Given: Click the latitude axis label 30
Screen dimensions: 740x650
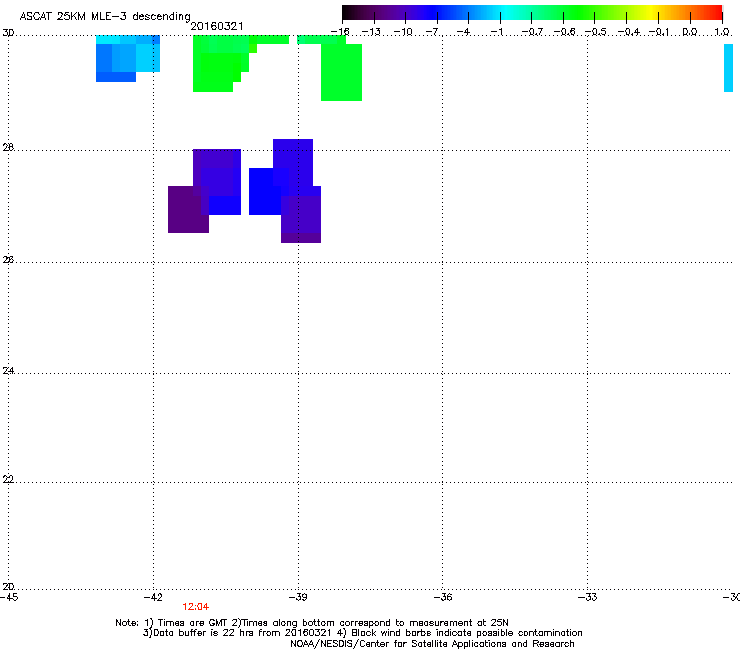Looking at the screenshot, I should tap(8, 33).
